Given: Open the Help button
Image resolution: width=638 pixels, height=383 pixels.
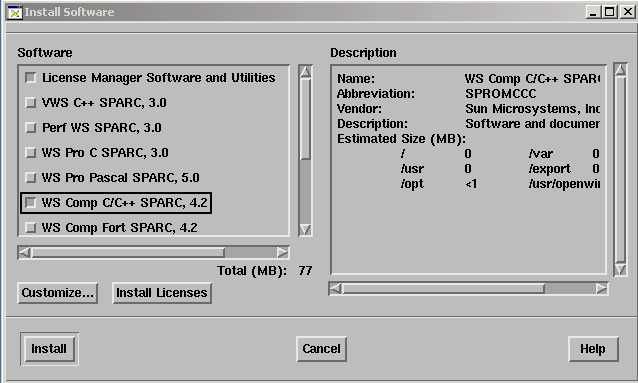Looking at the screenshot, I should point(593,349).
